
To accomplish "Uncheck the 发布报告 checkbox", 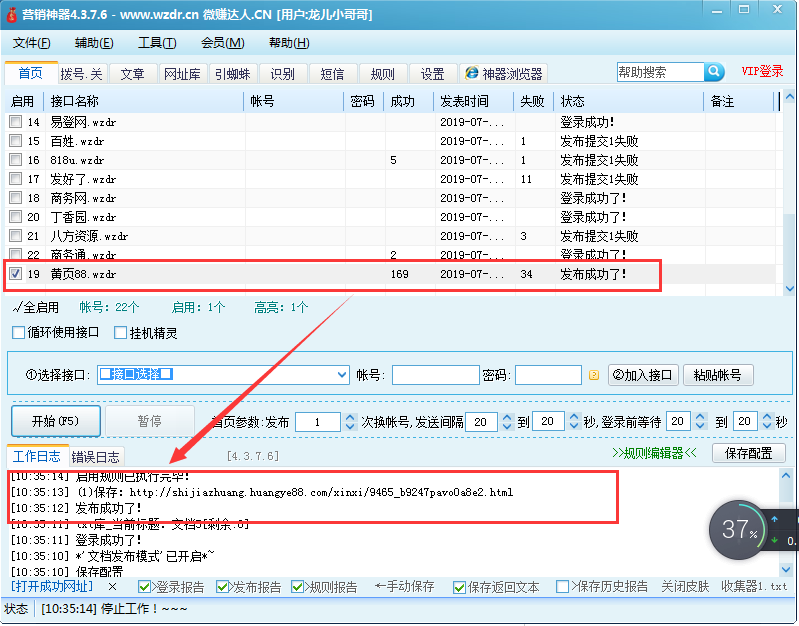I will (222, 587).
